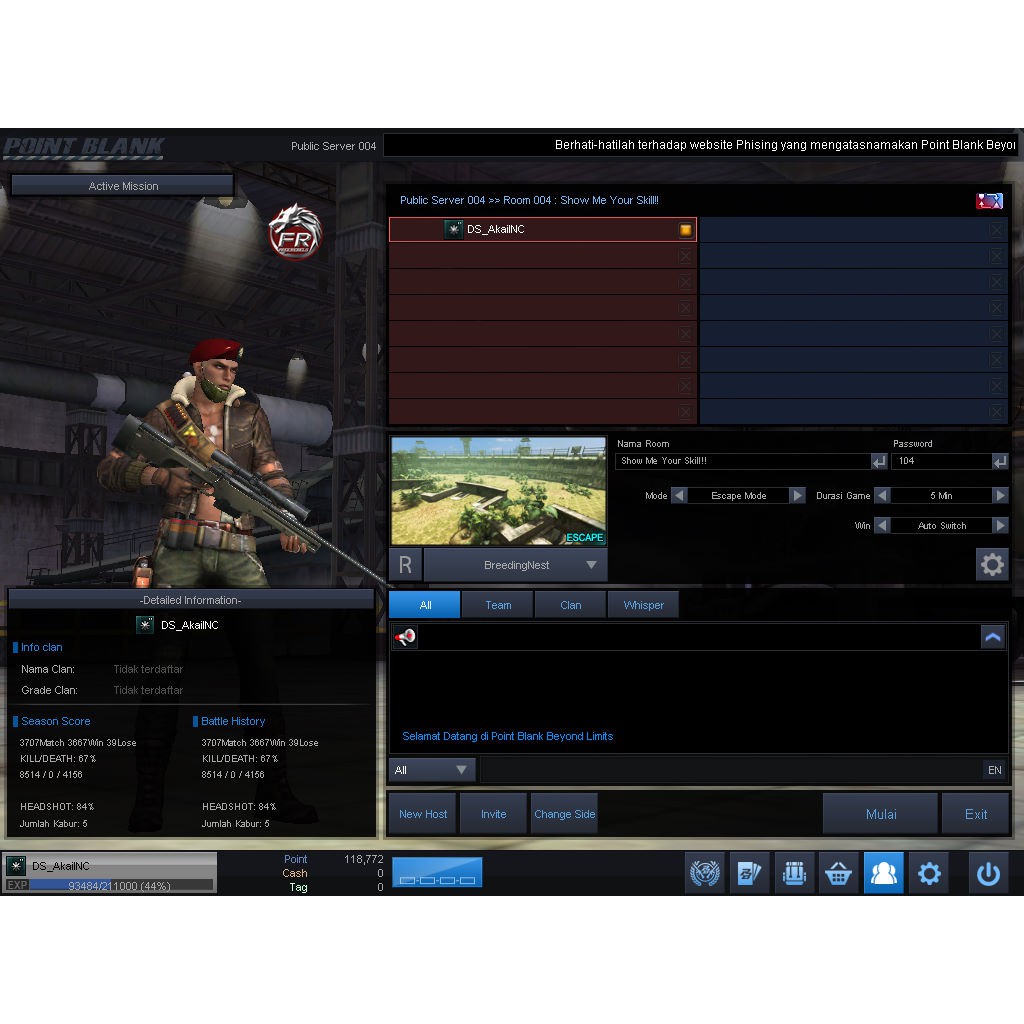Click the mission card icon in the bottom toolbar
This screenshot has width=1024, height=1024.
click(750, 872)
